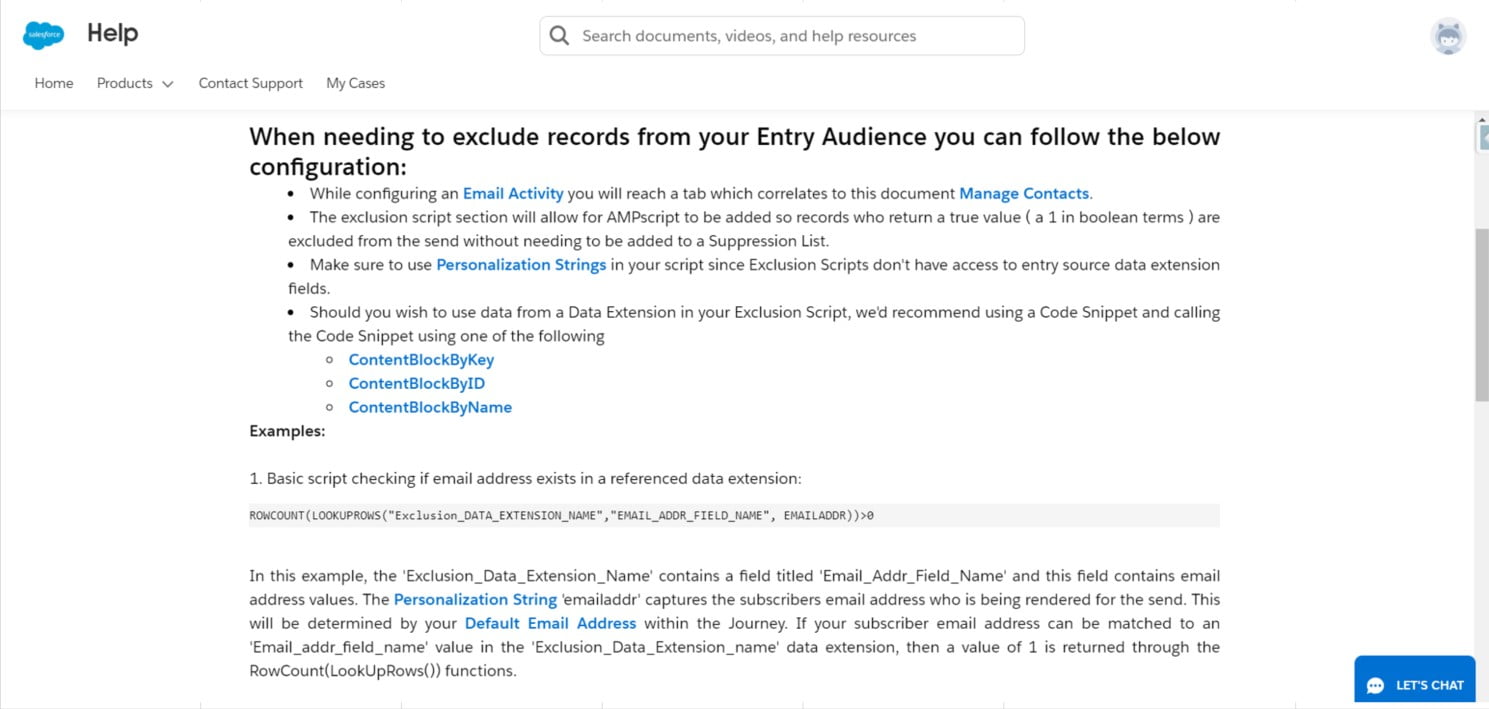Navigate to My Cases
1489x709 pixels.
(x=355, y=83)
